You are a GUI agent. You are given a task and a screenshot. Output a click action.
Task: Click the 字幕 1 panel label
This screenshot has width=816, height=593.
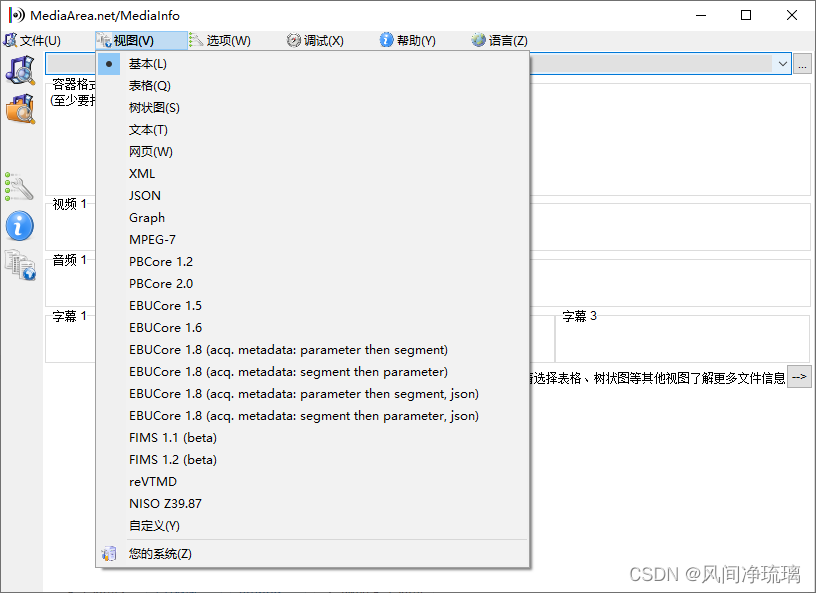tap(69, 316)
